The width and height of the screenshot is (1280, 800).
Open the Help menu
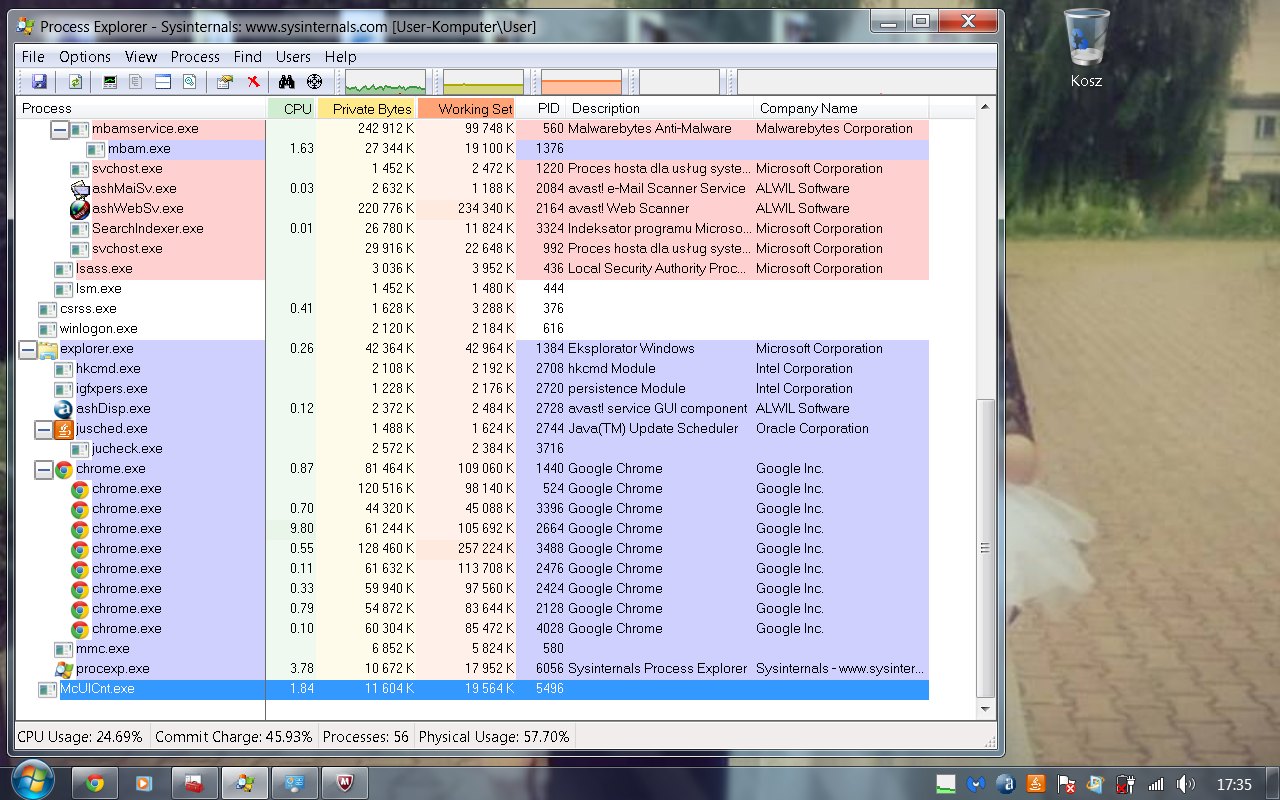click(340, 57)
